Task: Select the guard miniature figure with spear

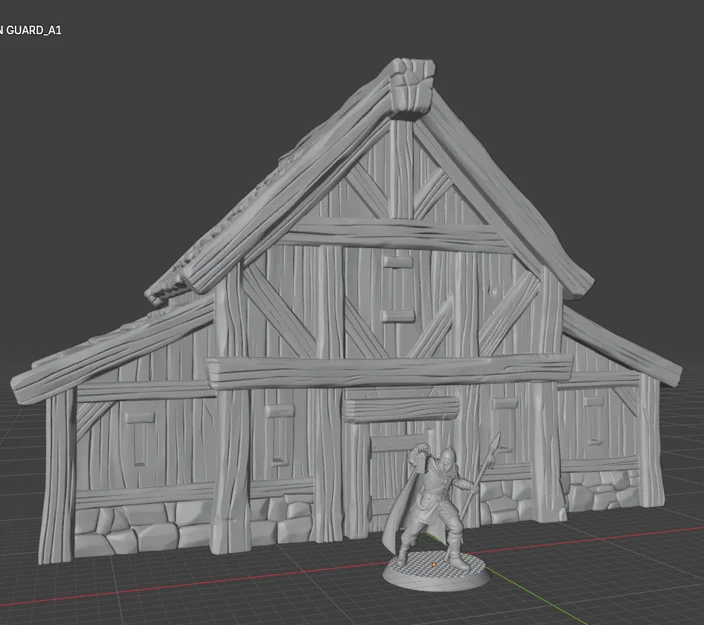Action: coord(436,513)
